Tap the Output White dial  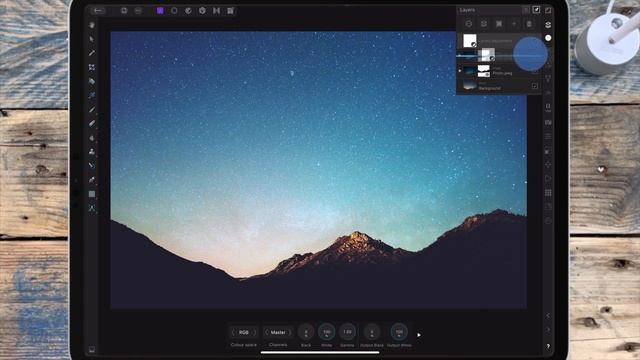(399, 333)
